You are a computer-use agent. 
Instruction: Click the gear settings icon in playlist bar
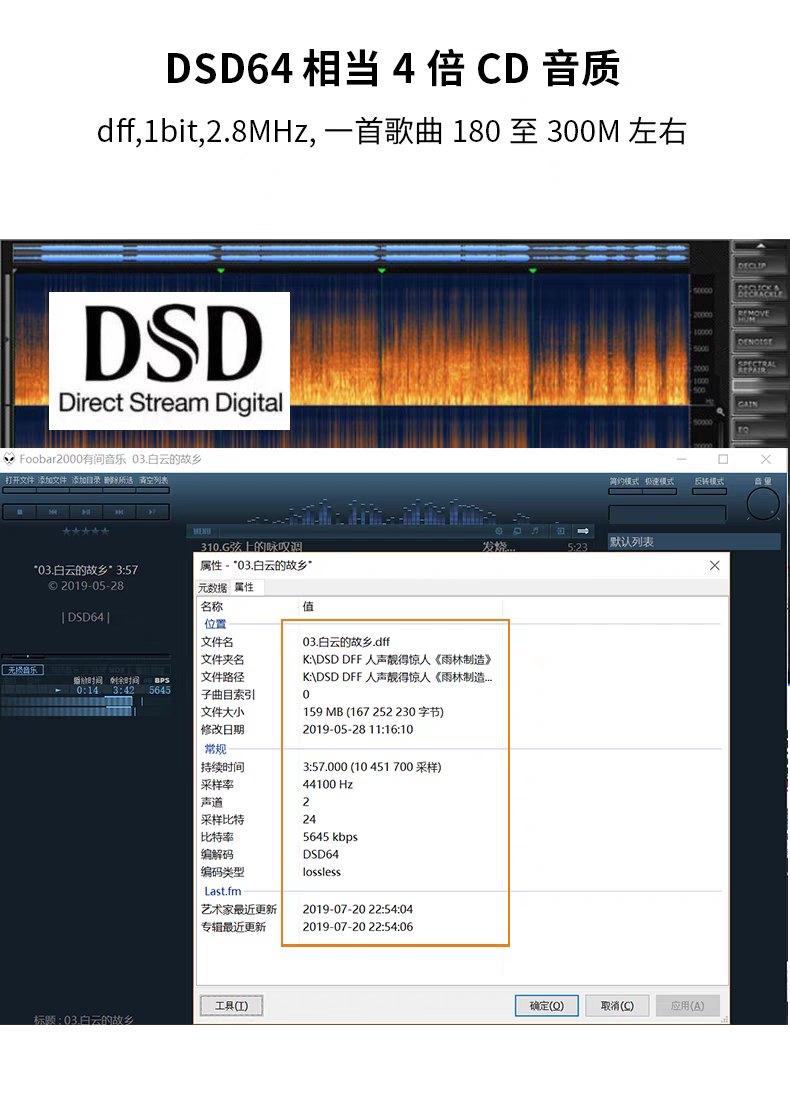499,531
